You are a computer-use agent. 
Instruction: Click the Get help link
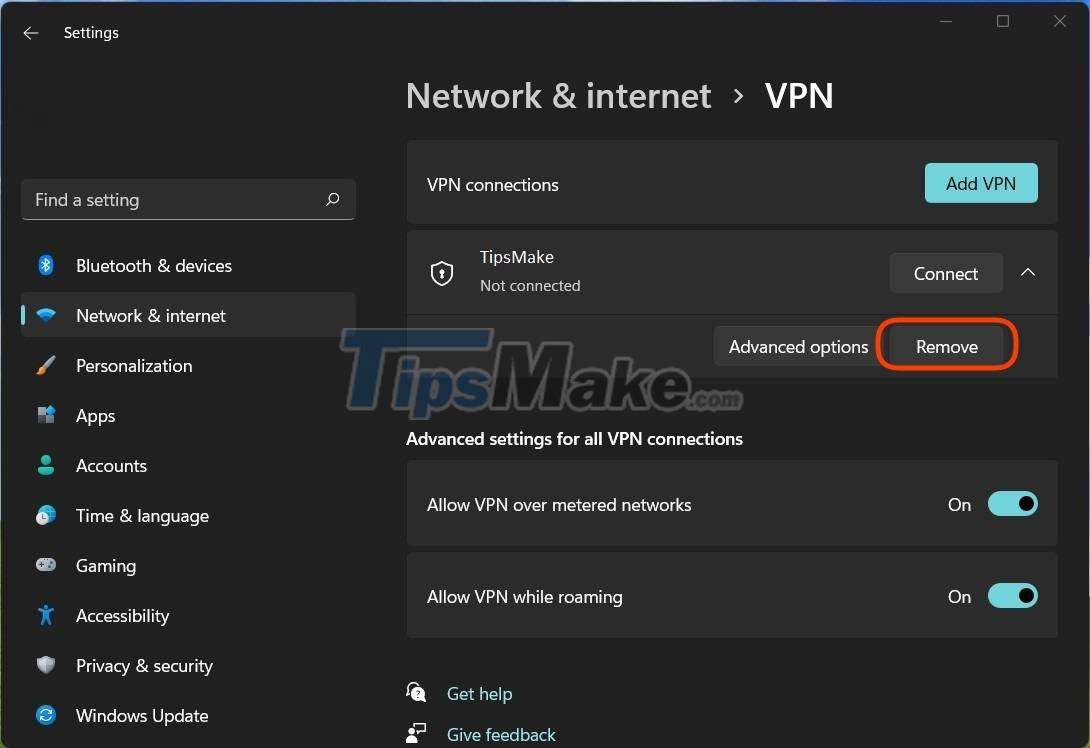click(x=479, y=693)
